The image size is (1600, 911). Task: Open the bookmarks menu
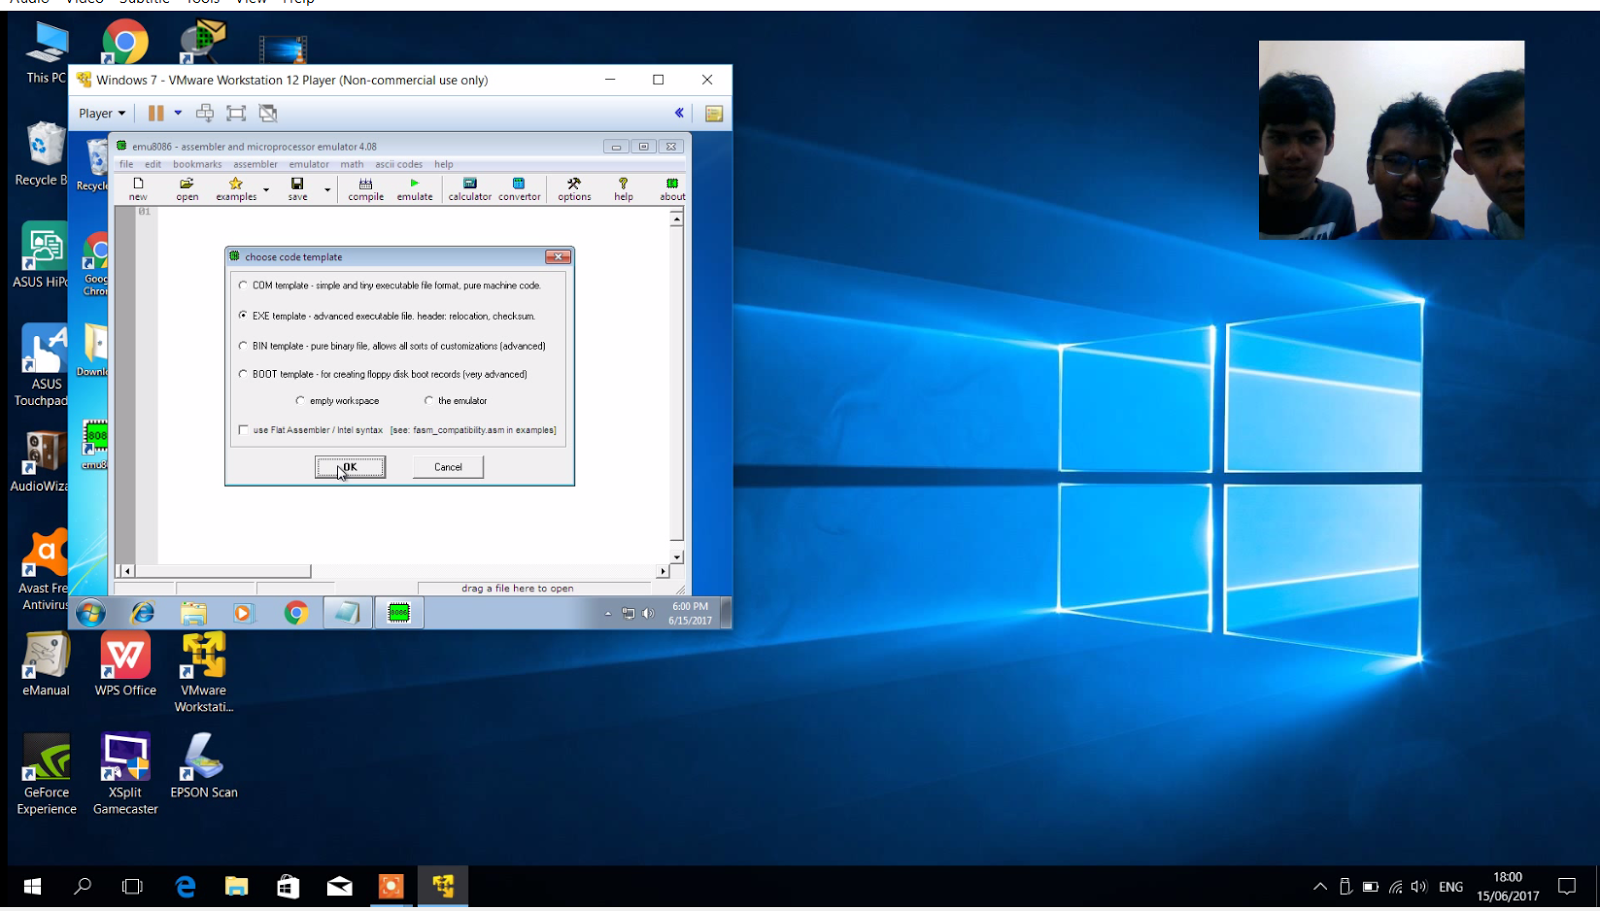tap(197, 164)
